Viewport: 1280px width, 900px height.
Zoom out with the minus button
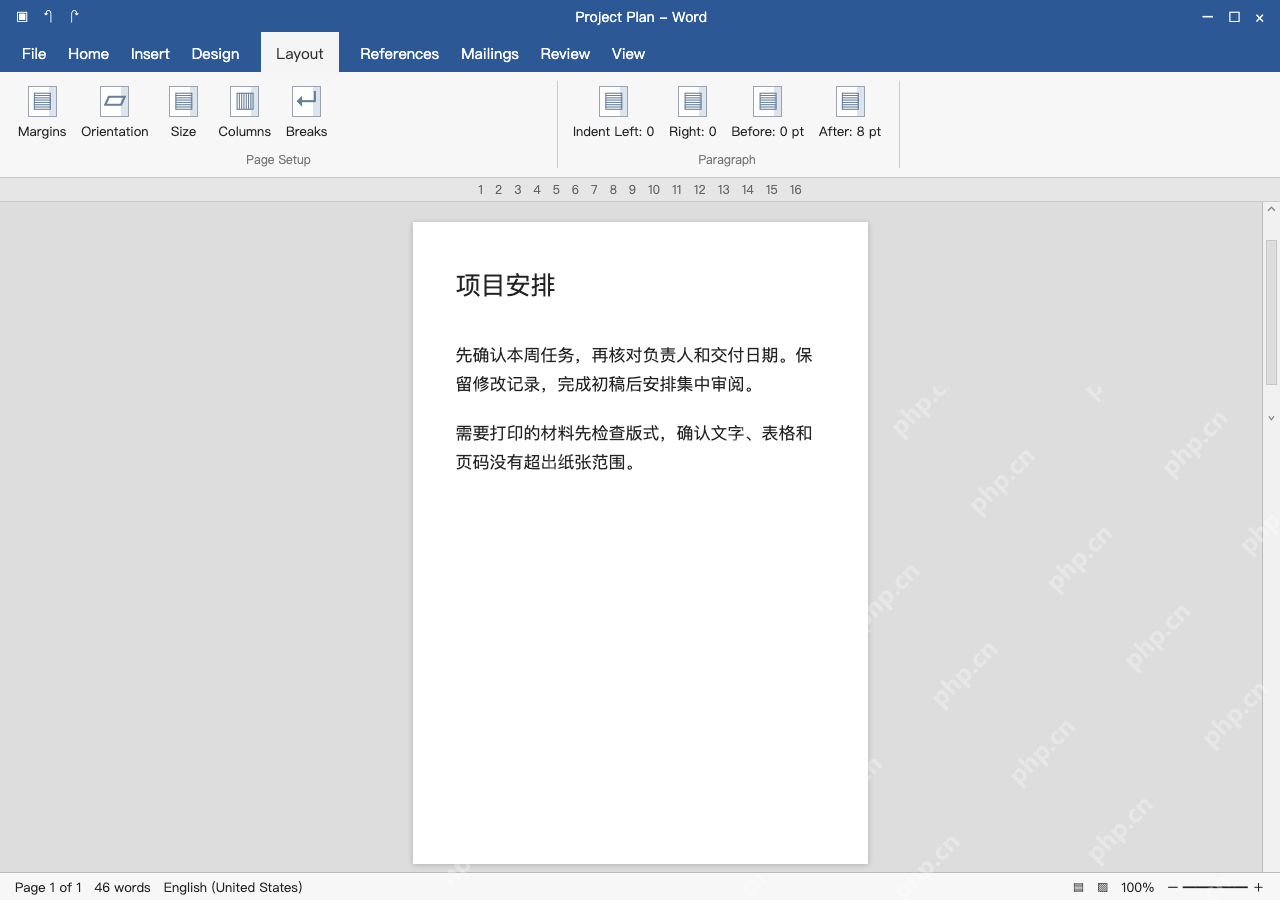[x=1173, y=888]
